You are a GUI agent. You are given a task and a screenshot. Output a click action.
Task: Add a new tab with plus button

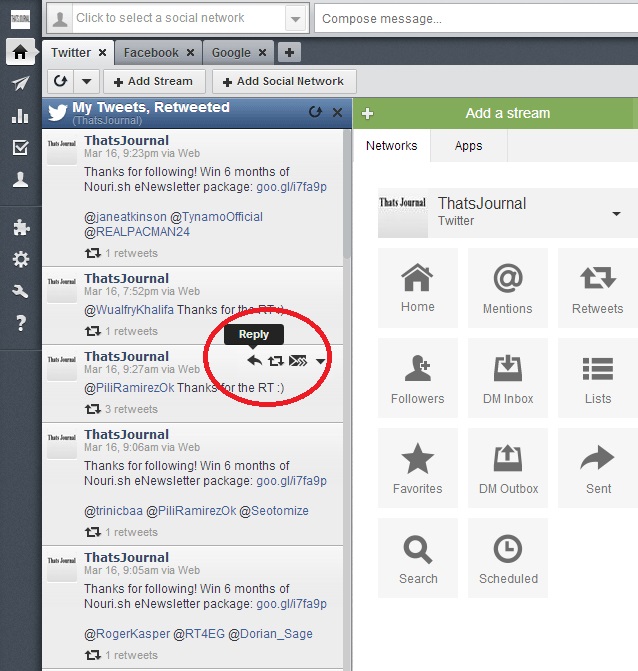pyautogui.click(x=289, y=53)
